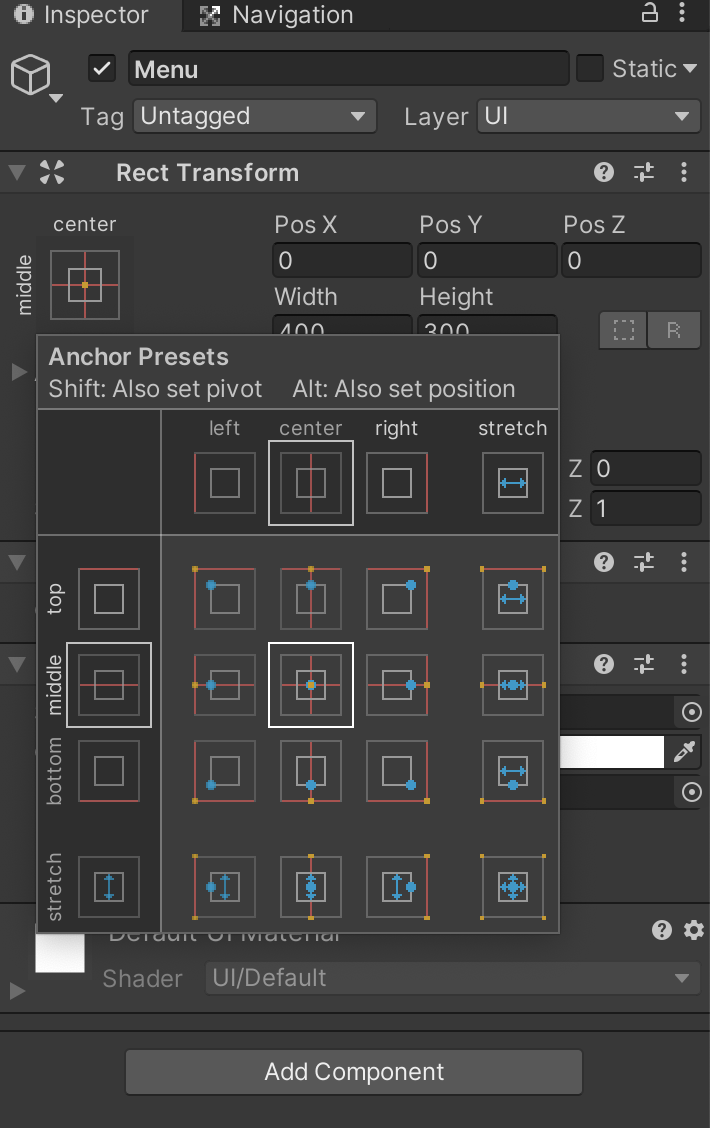Image resolution: width=710 pixels, height=1128 pixels.
Task: Select left vertical-stretch anchor preset
Action: pyautogui.click(x=224, y=886)
